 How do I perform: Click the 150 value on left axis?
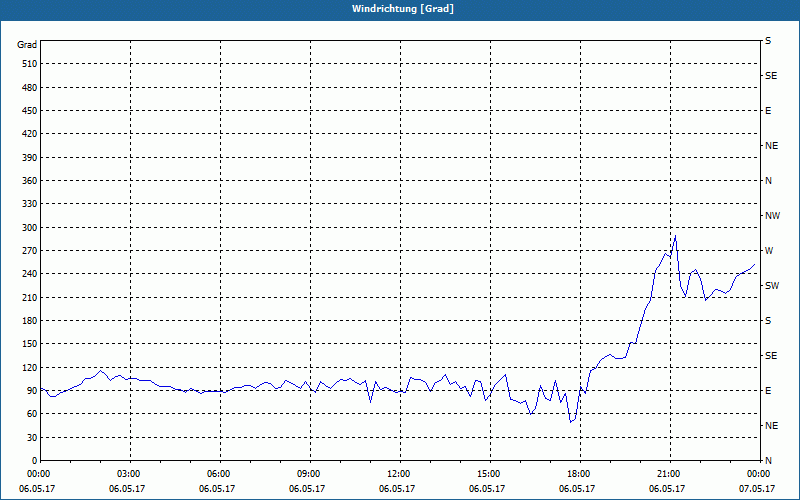coord(30,344)
